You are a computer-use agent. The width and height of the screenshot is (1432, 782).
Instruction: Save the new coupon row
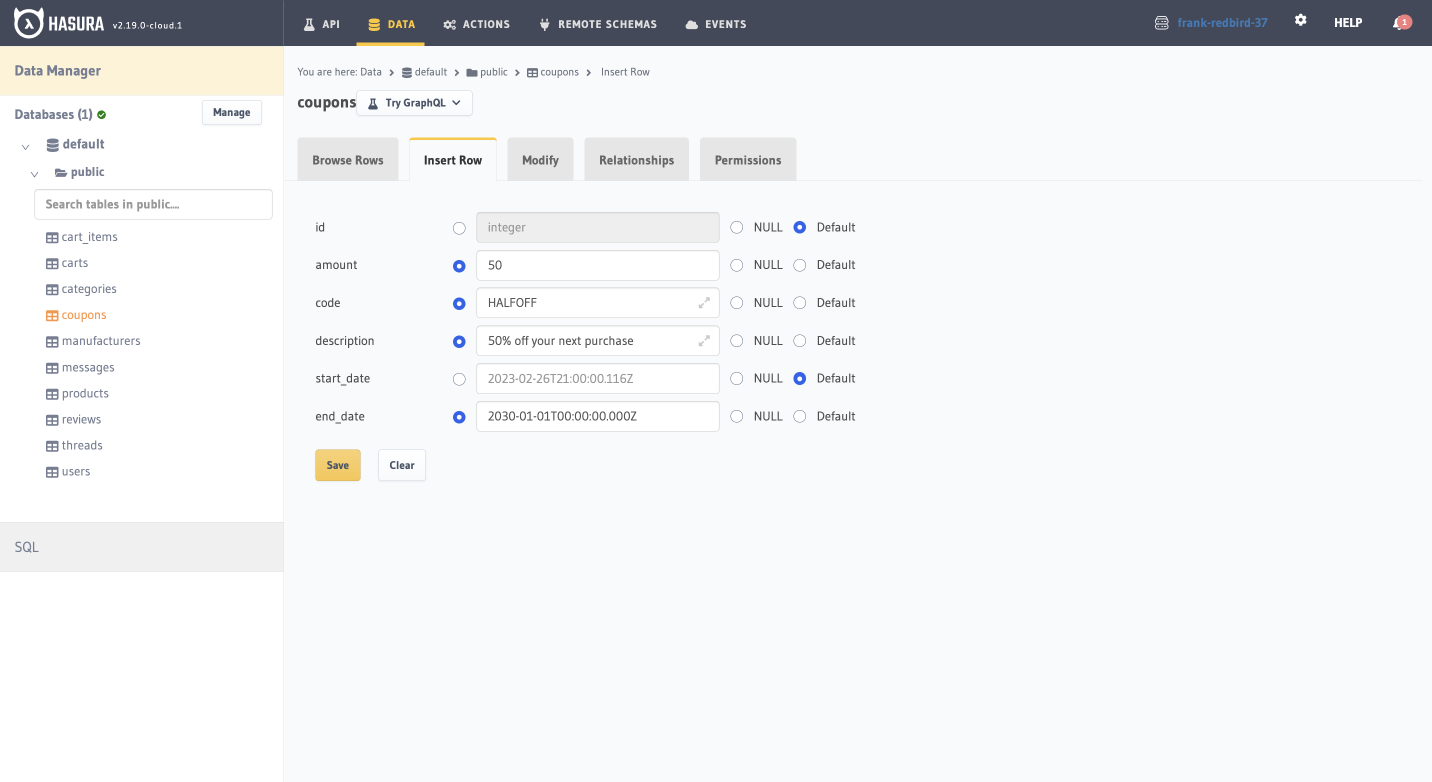pos(337,465)
